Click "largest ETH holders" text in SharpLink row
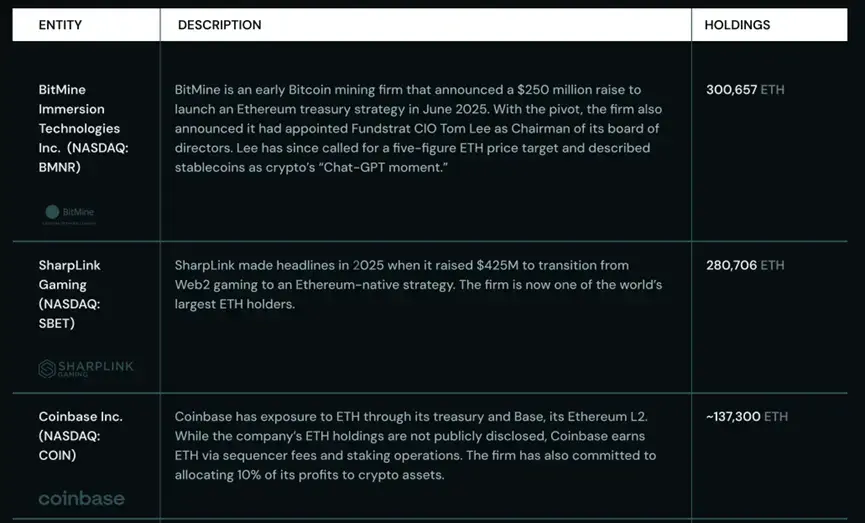The width and height of the screenshot is (865, 523). click(235, 304)
